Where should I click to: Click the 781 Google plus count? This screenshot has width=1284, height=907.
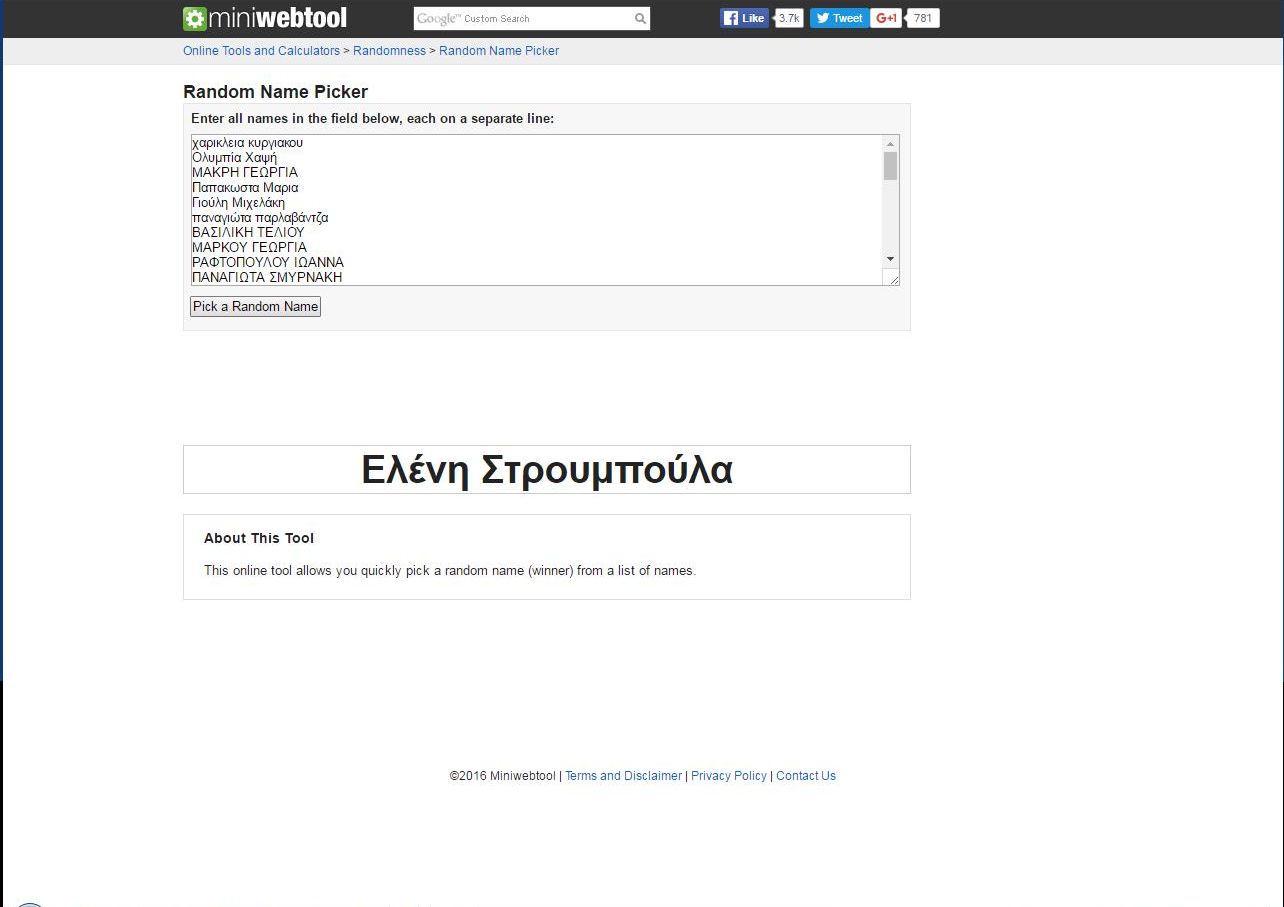[923, 18]
